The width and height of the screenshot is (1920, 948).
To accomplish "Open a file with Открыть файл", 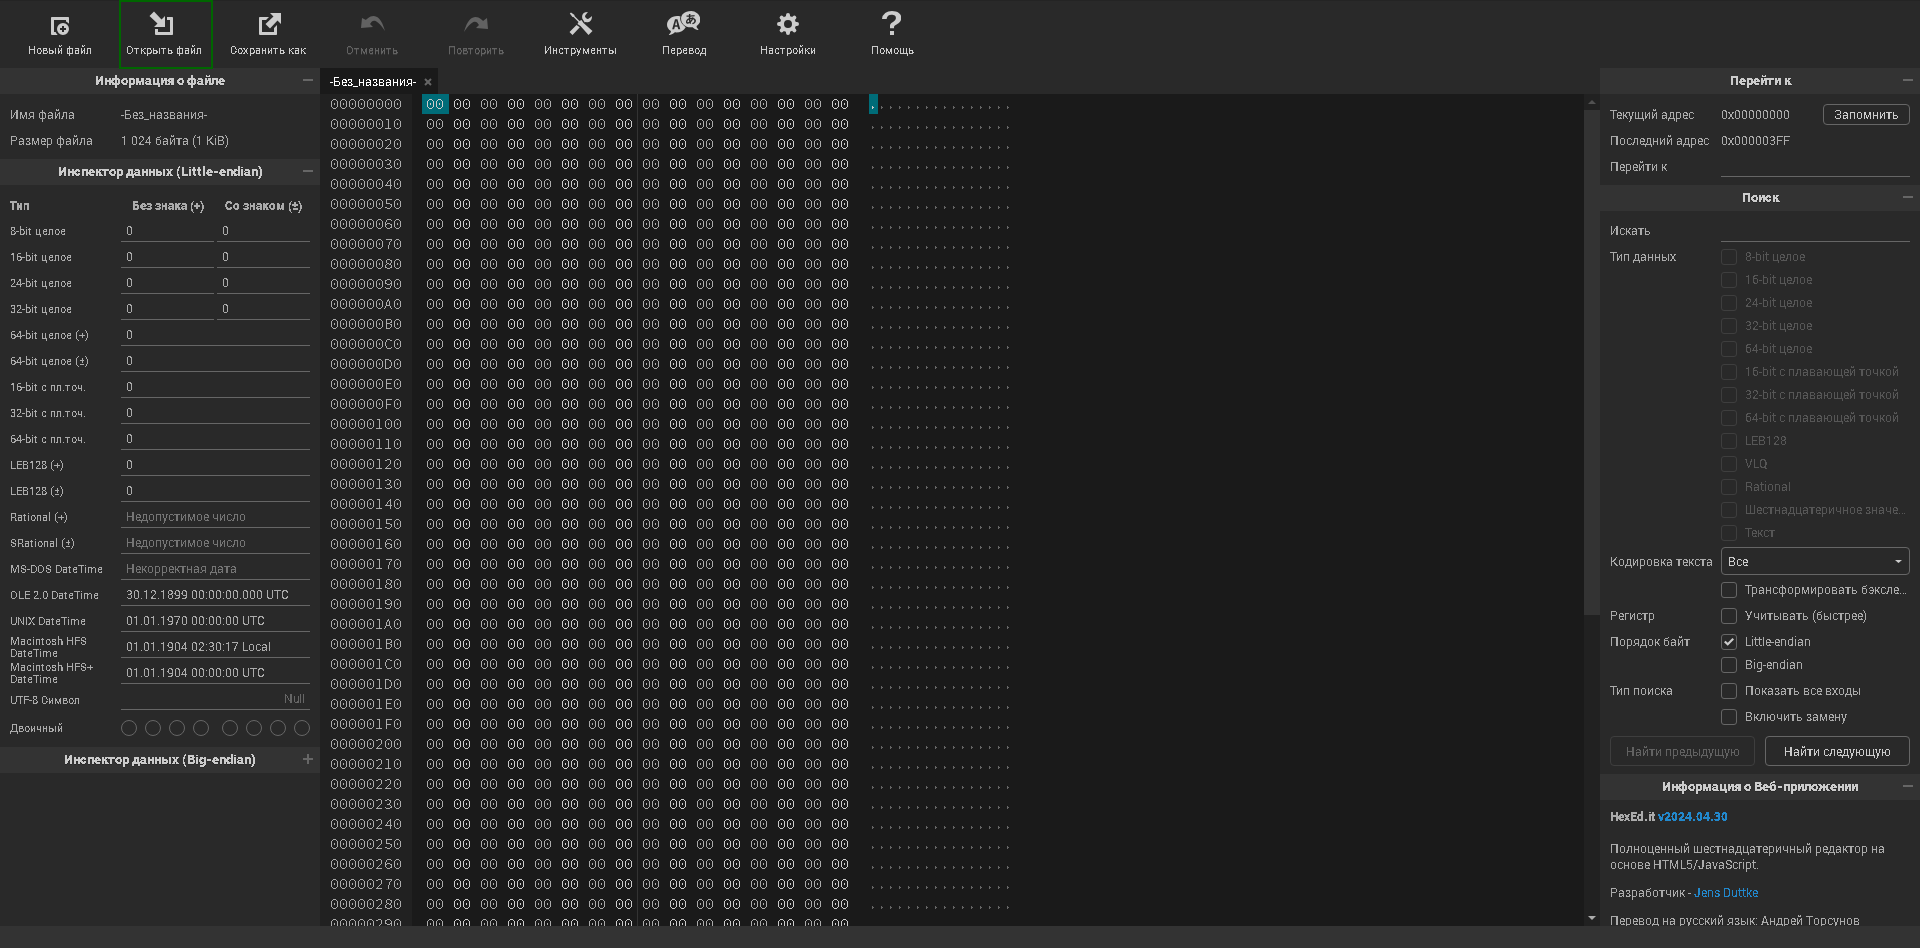I will [165, 33].
